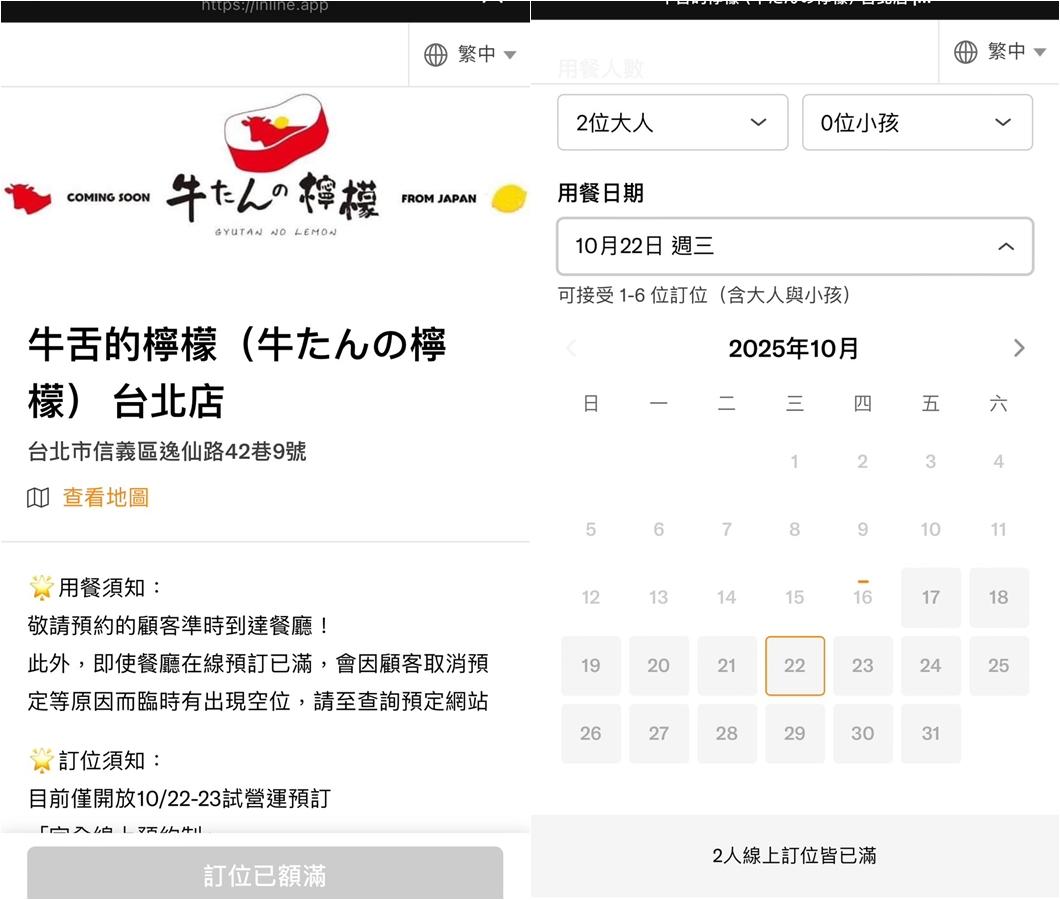The height and width of the screenshot is (900, 1060).
Task: Click the text 目前僅開放10/22-23試營運預訂
Action: point(179,799)
